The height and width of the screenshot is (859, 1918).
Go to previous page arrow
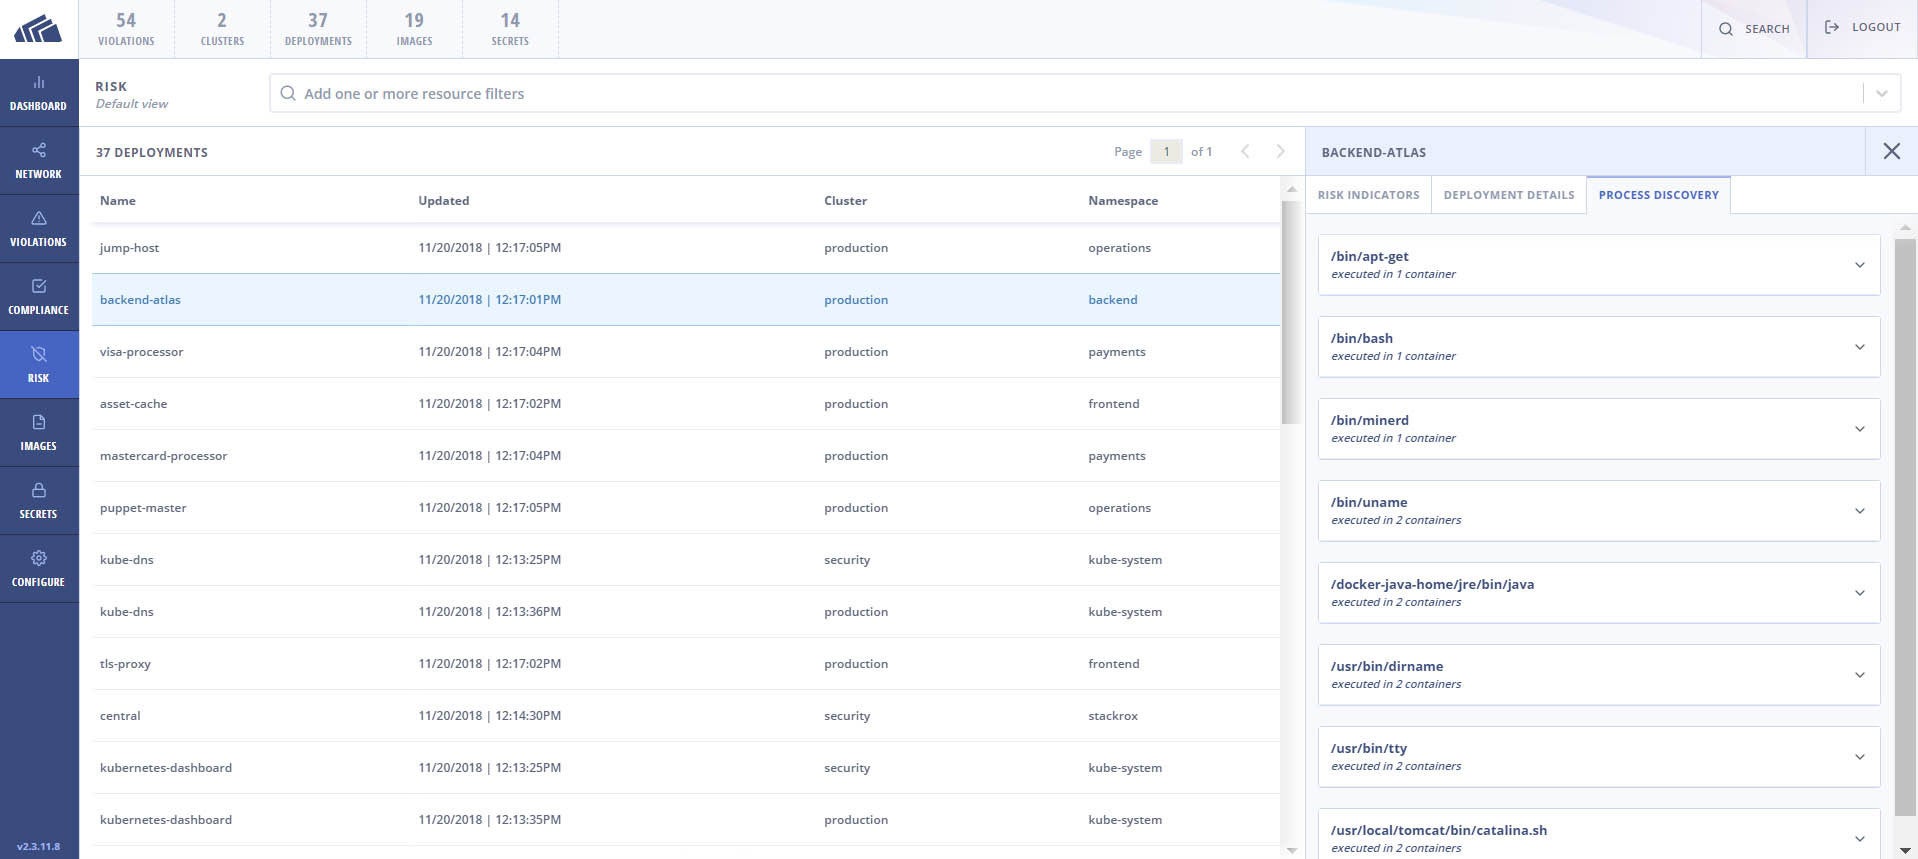(1245, 151)
